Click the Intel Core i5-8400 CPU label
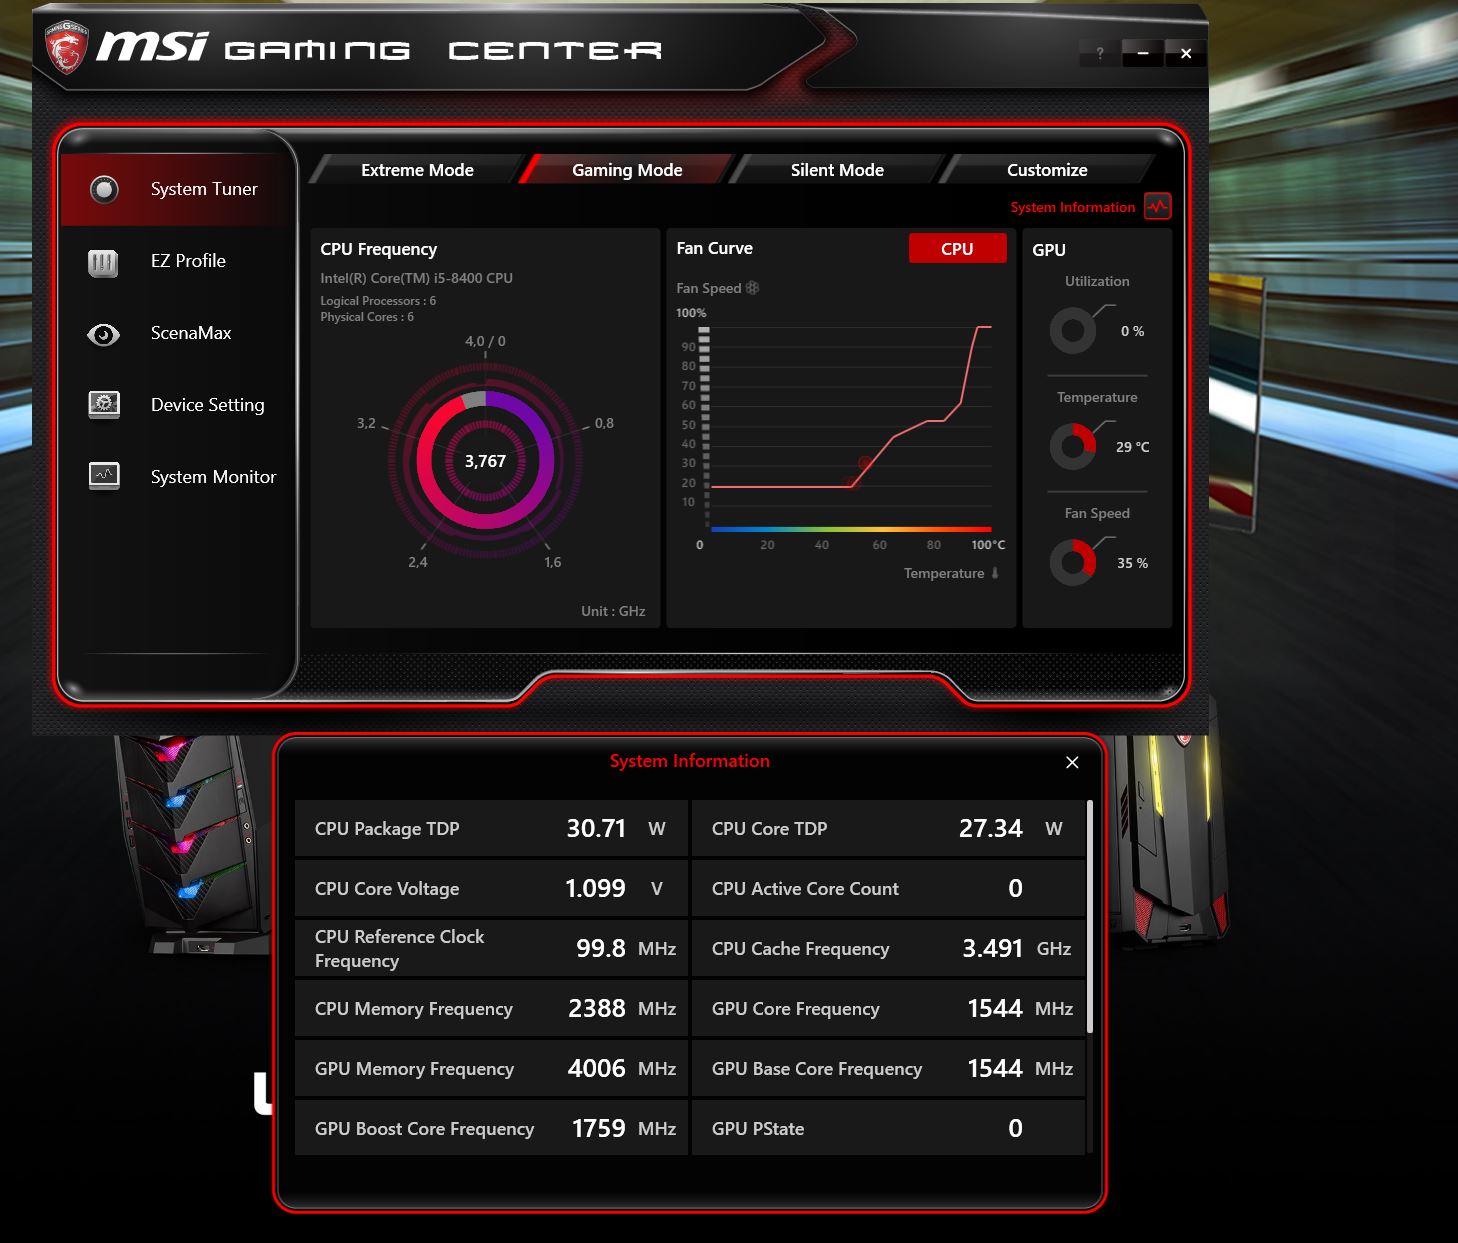The image size is (1458, 1243). [x=416, y=278]
